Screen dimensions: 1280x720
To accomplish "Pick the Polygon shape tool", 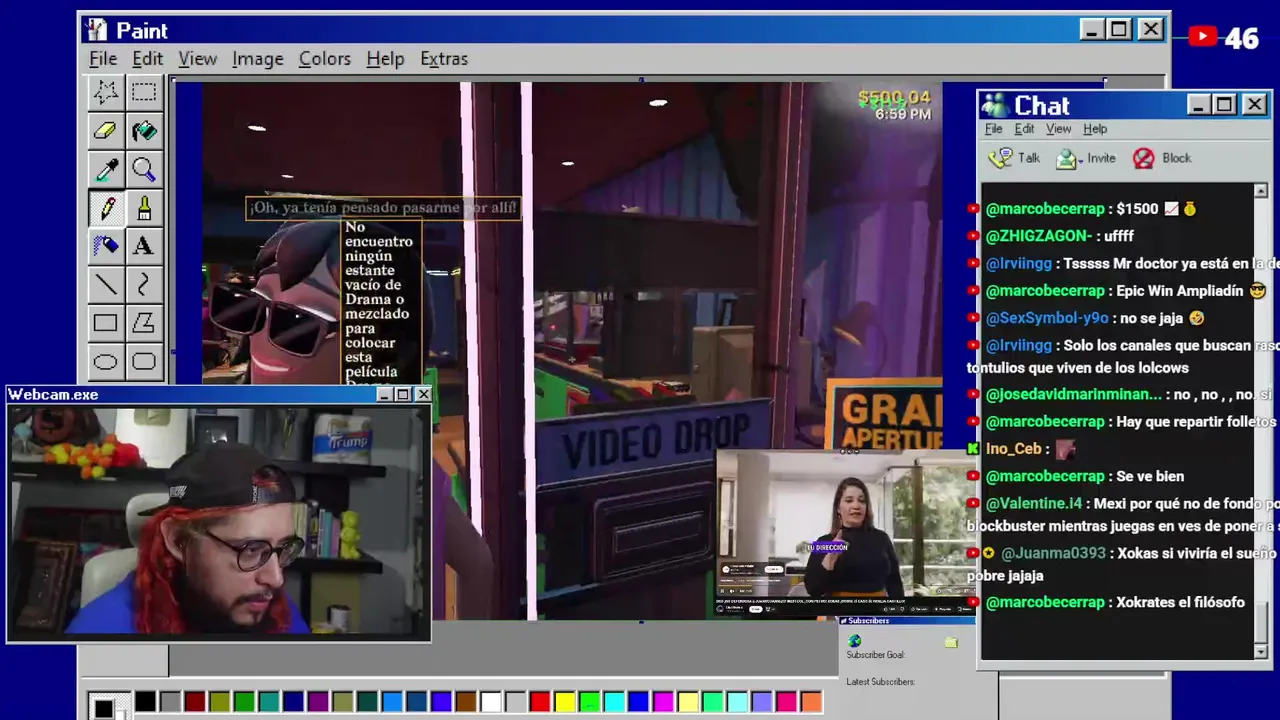I will 144,323.
